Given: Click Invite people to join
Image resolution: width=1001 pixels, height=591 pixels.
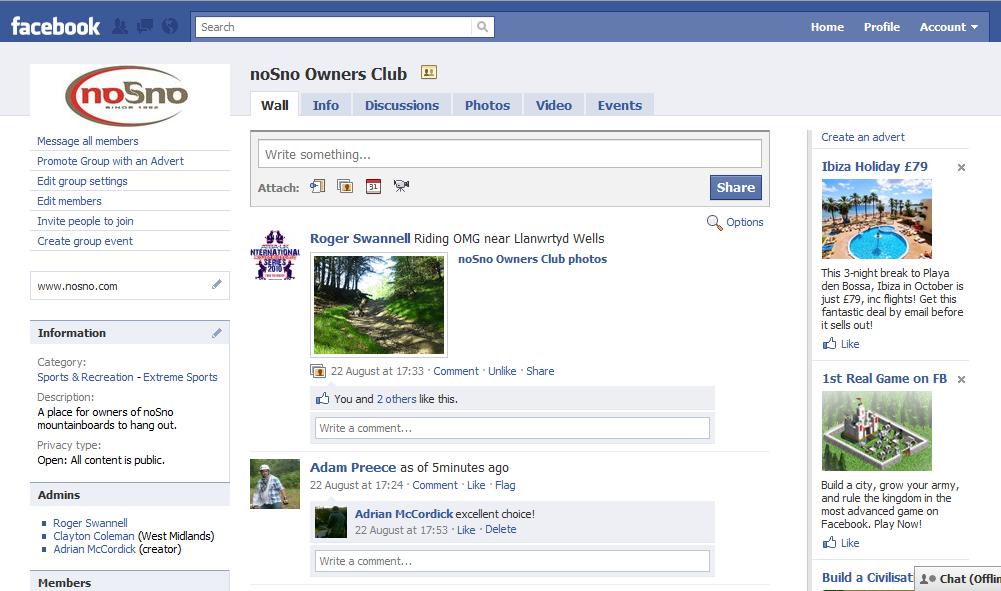Looking at the screenshot, I should (x=85, y=221).
